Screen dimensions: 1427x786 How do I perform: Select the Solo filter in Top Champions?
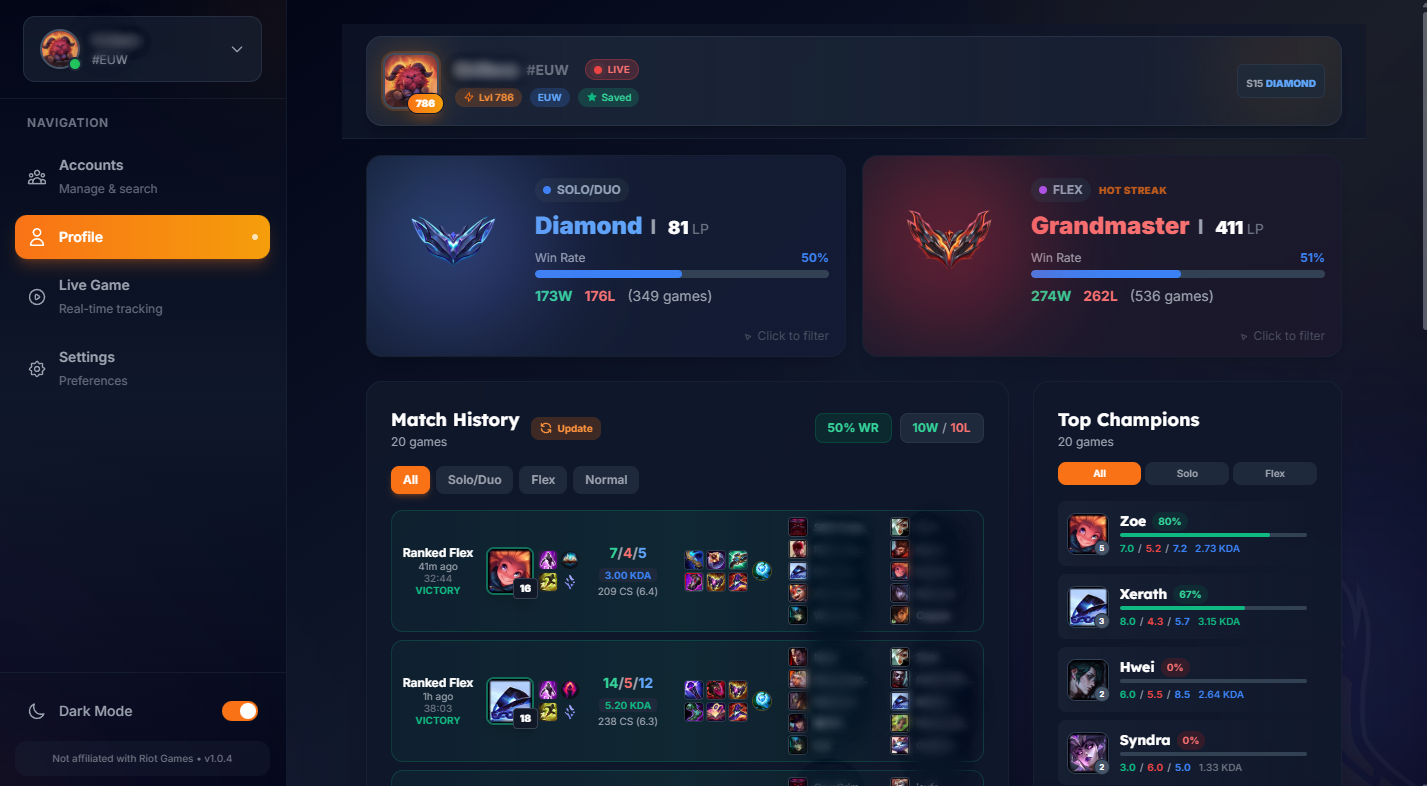1187,474
